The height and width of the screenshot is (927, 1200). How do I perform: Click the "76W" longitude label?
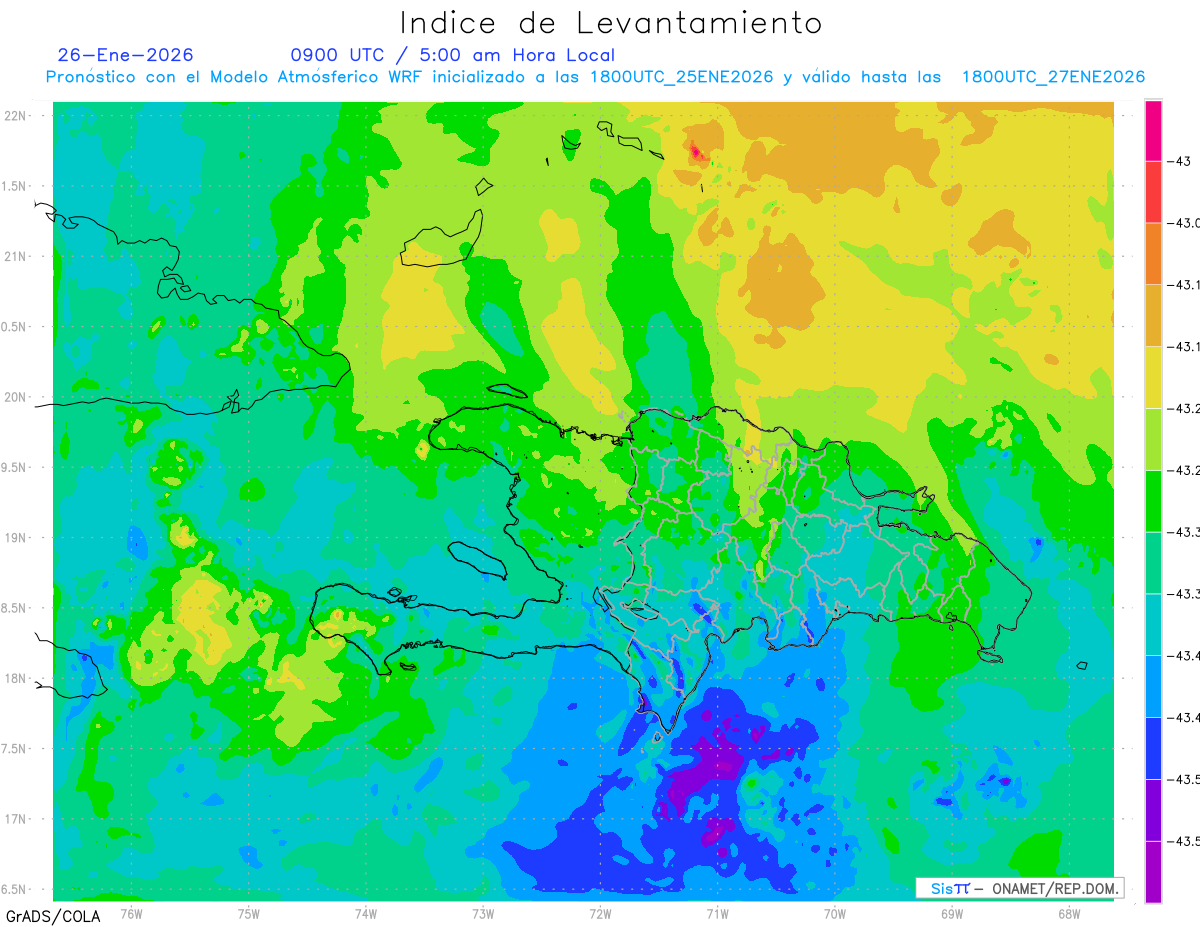[x=131, y=912]
